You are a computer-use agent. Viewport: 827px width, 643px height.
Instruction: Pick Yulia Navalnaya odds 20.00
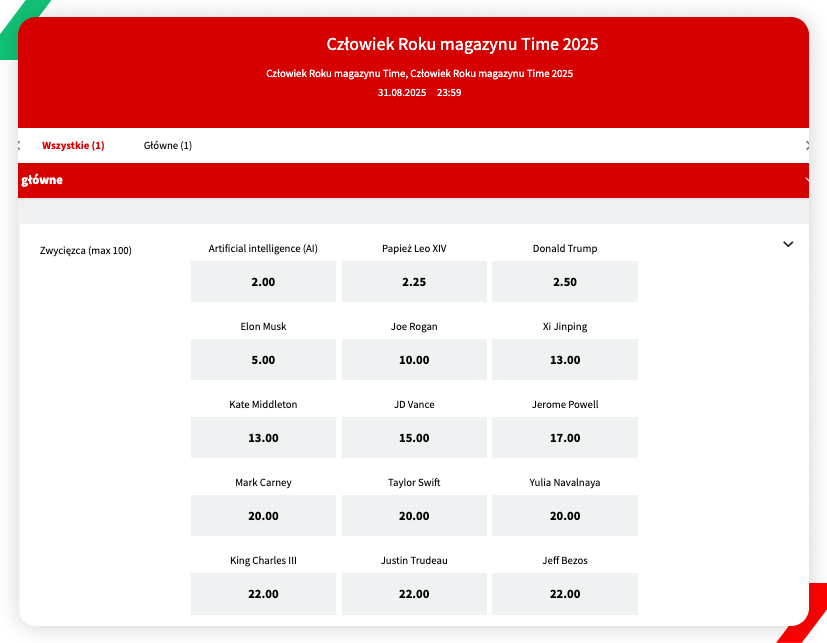tap(565, 516)
